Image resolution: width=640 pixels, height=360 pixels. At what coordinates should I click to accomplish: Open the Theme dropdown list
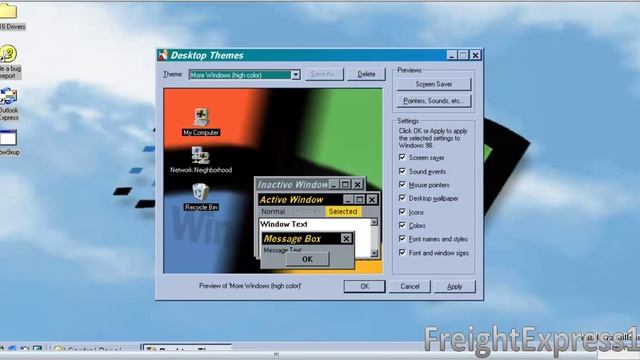(244, 75)
